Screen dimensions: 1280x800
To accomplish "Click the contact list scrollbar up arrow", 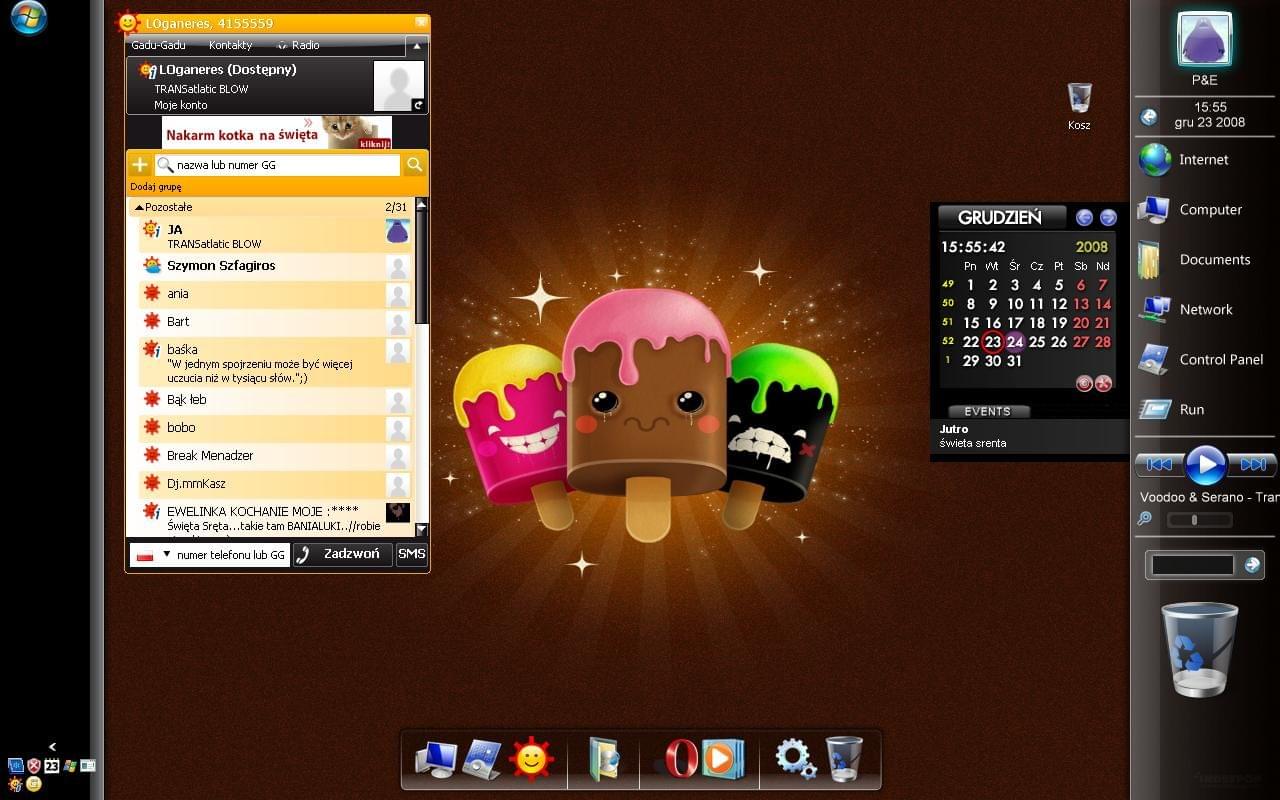I will [421, 205].
